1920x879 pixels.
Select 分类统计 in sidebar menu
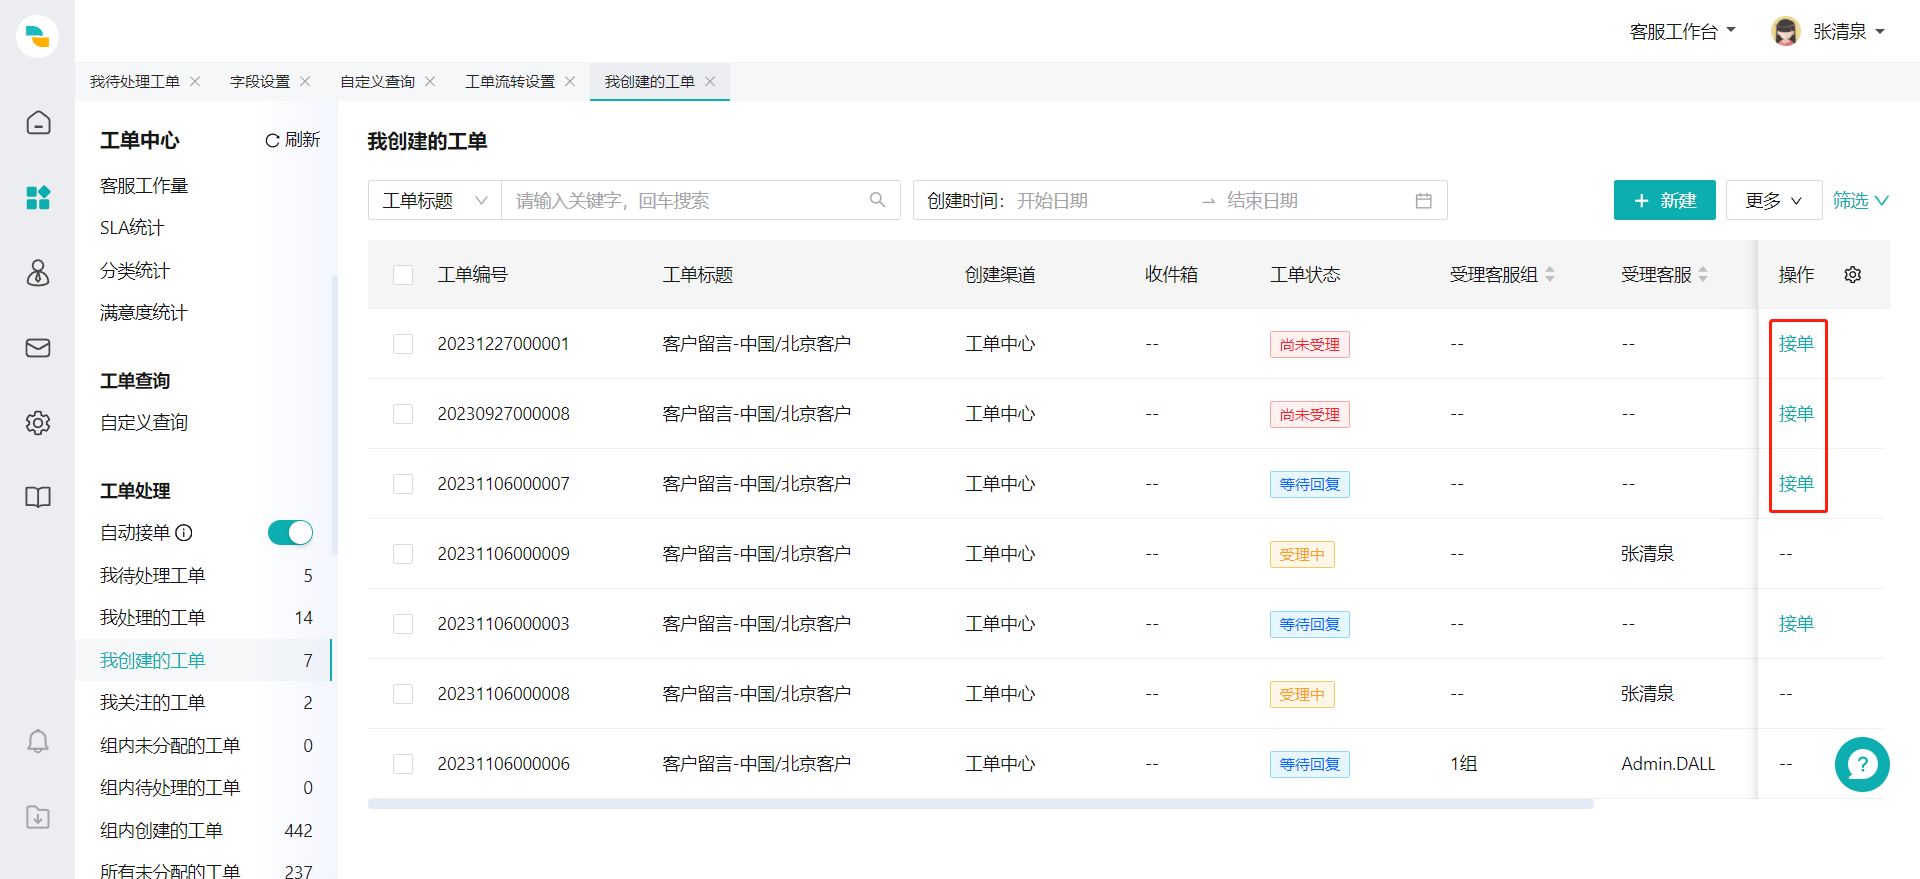[135, 270]
